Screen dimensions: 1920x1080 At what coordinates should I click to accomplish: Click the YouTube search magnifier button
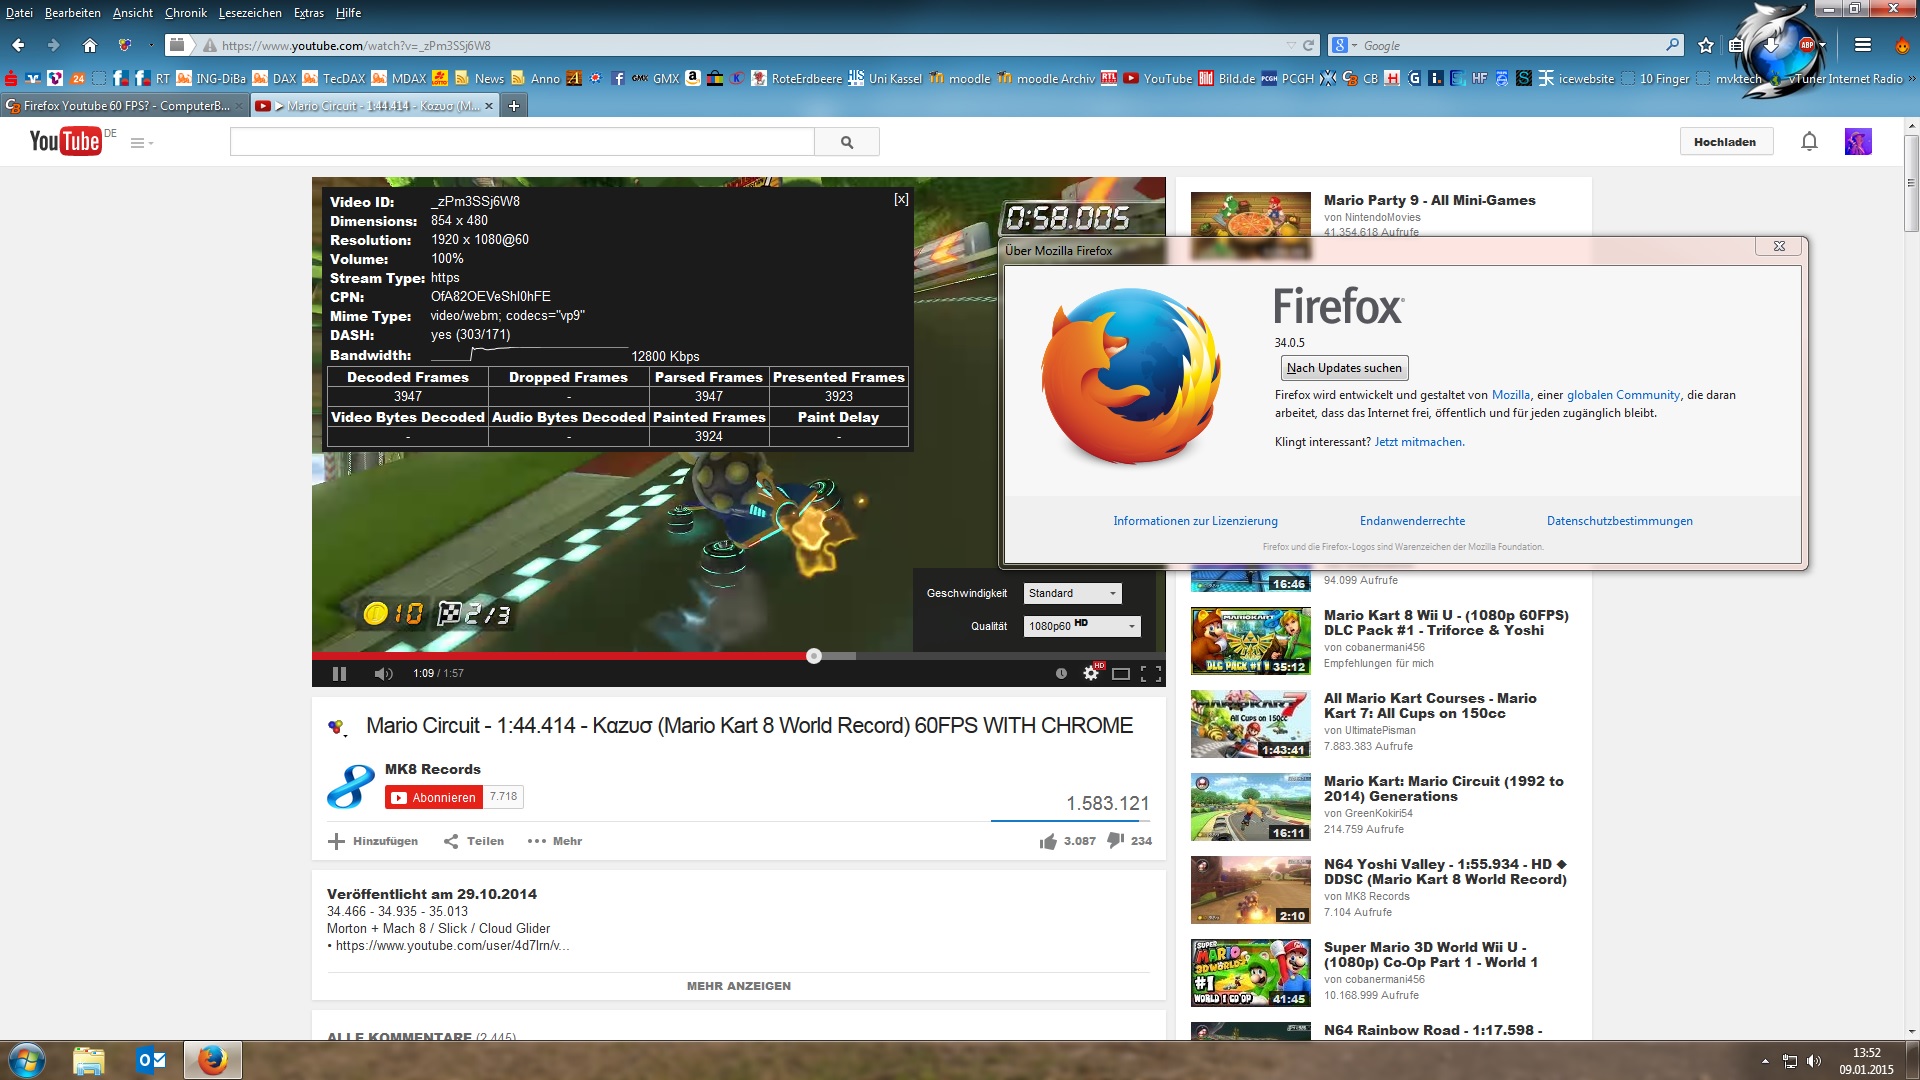click(847, 142)
